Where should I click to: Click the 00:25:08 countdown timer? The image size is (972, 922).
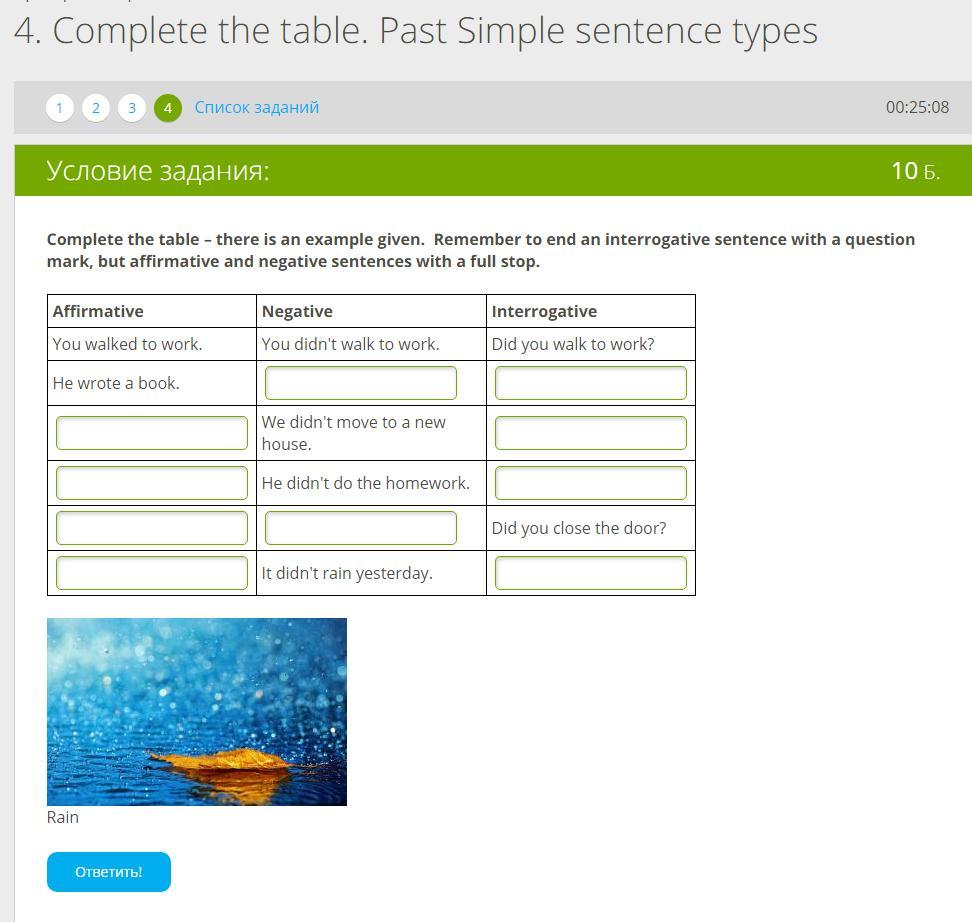917,107
